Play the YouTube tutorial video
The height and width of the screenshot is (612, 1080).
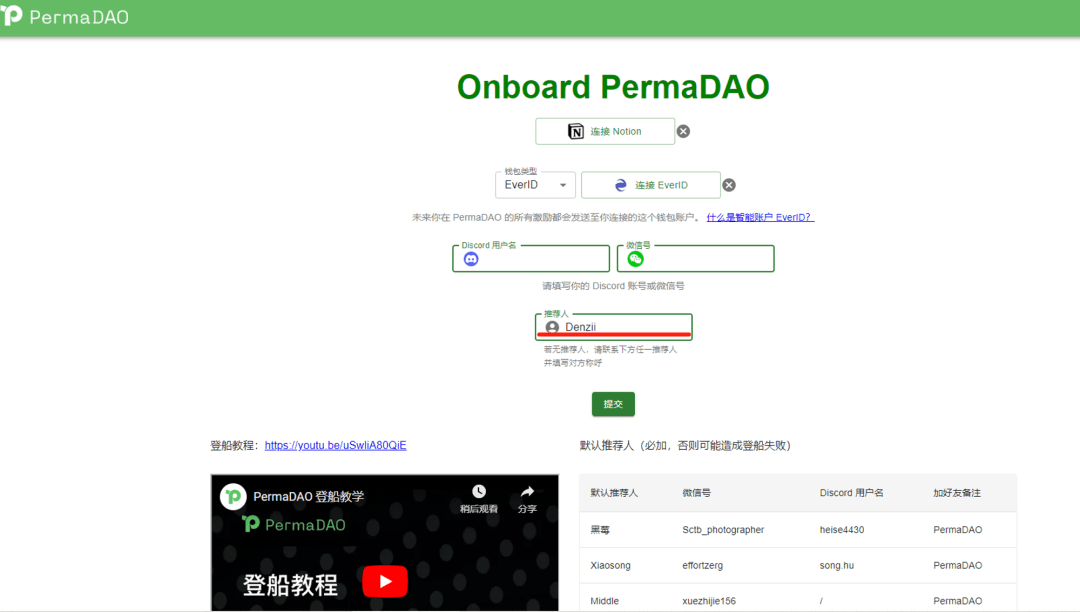pos(385,582)
